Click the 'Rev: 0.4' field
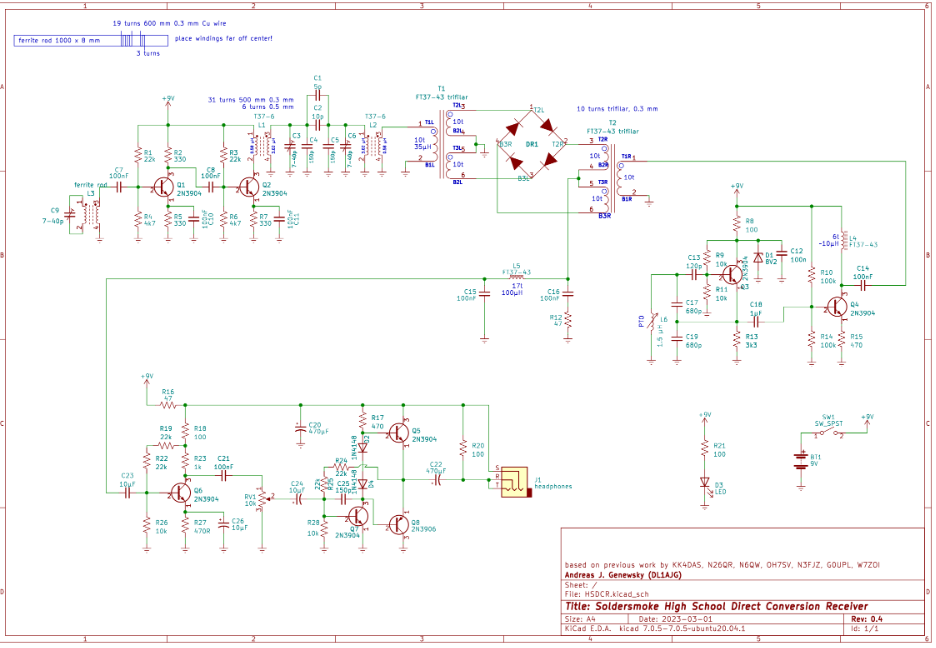Screen dimensions: 936x648 pyautogui.click(x=867, y=619)
